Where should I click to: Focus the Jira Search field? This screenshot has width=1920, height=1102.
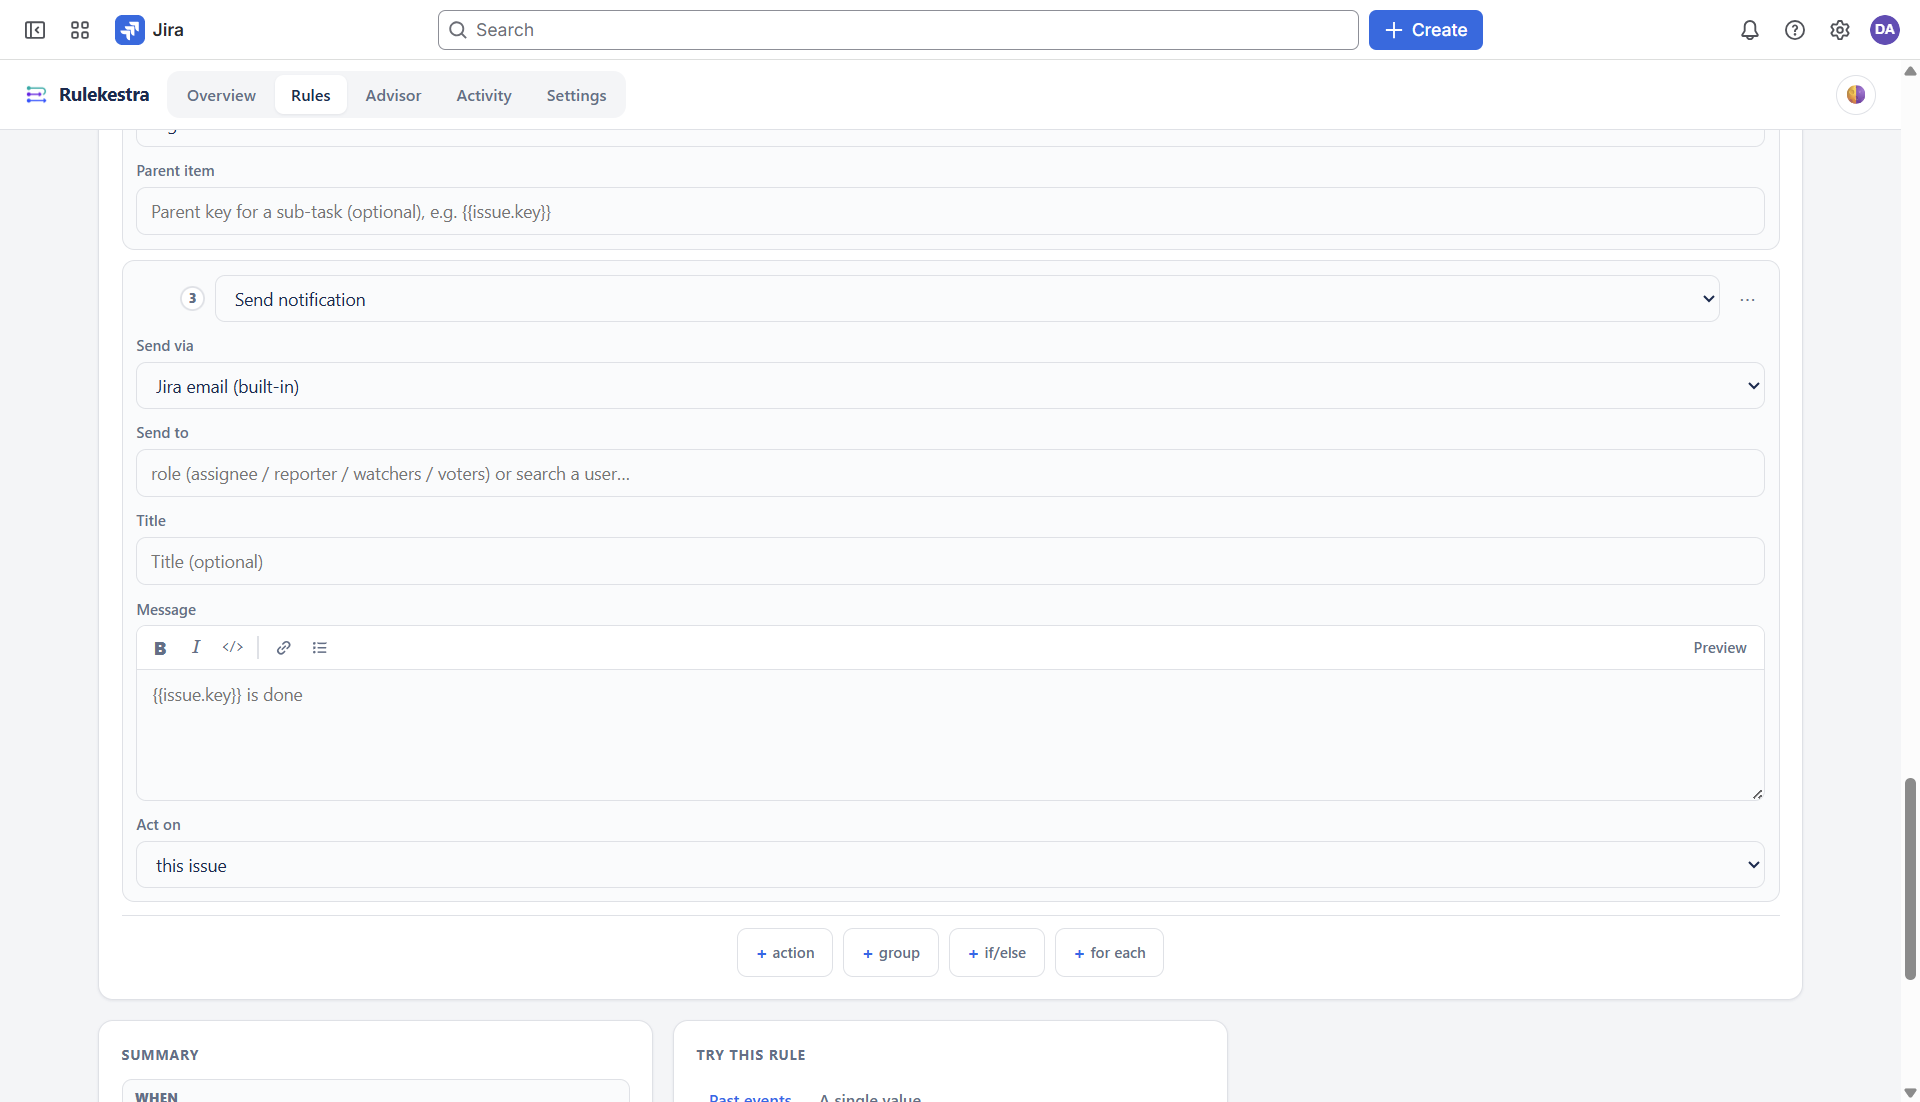pyautogui.click(x=897, y=30)
